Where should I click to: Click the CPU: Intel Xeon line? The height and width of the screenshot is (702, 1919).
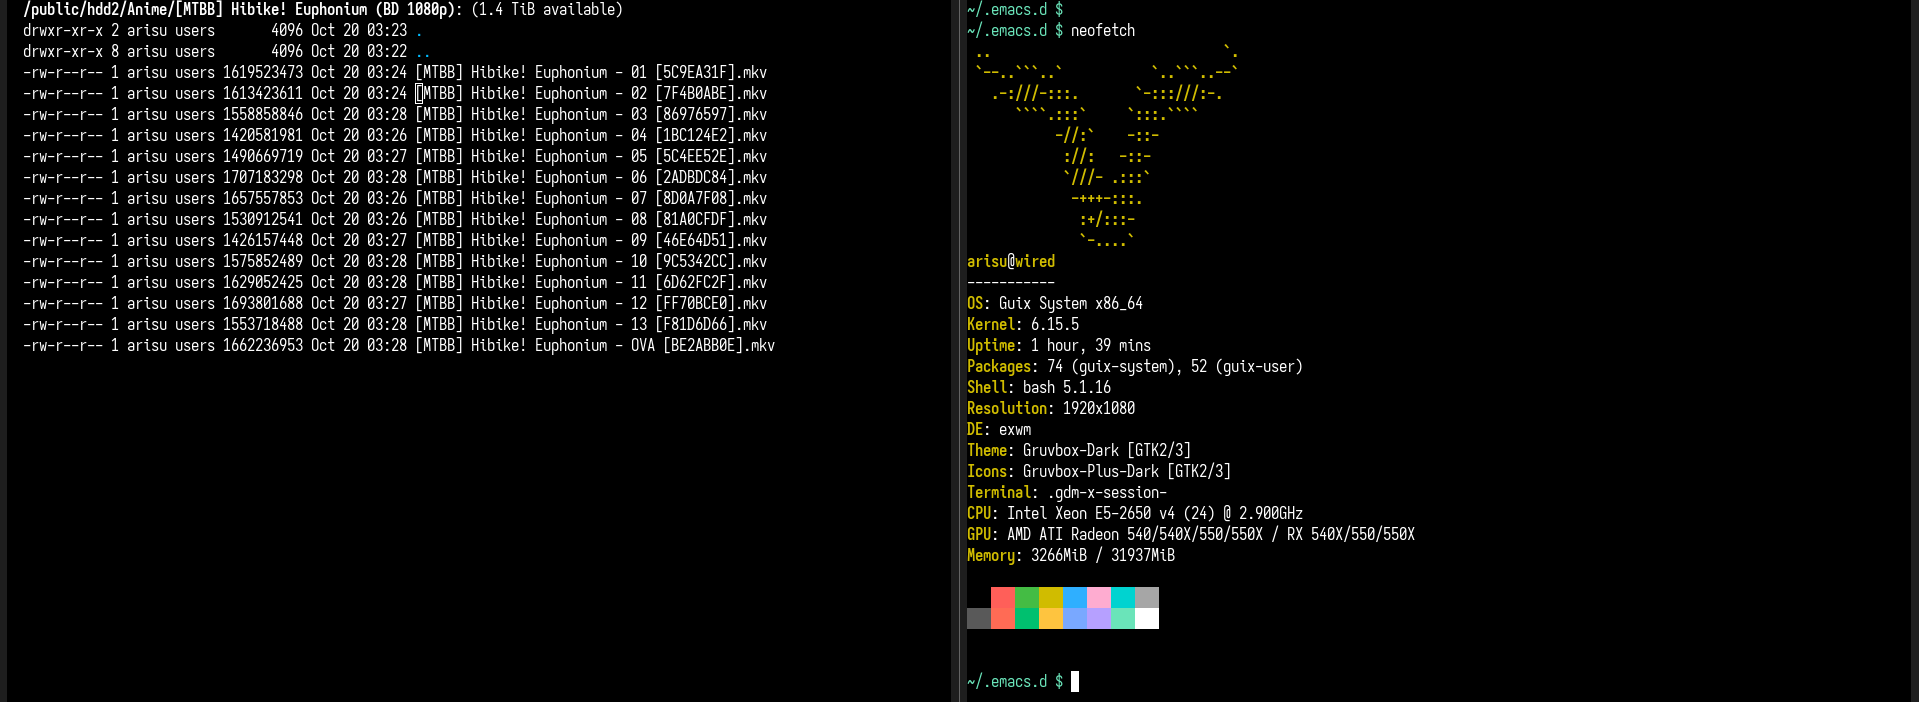point(1135,513)
